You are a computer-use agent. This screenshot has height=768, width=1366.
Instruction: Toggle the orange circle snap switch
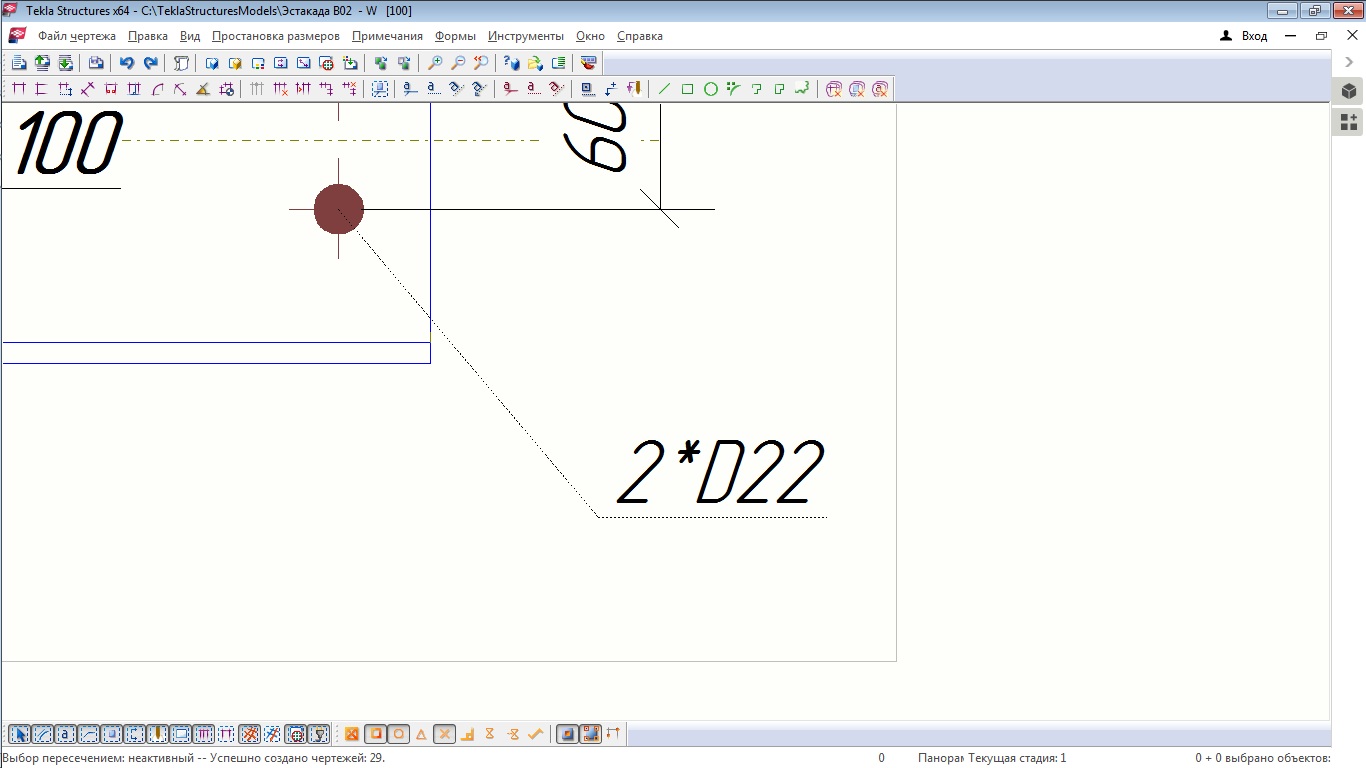[x=399, y=734]
